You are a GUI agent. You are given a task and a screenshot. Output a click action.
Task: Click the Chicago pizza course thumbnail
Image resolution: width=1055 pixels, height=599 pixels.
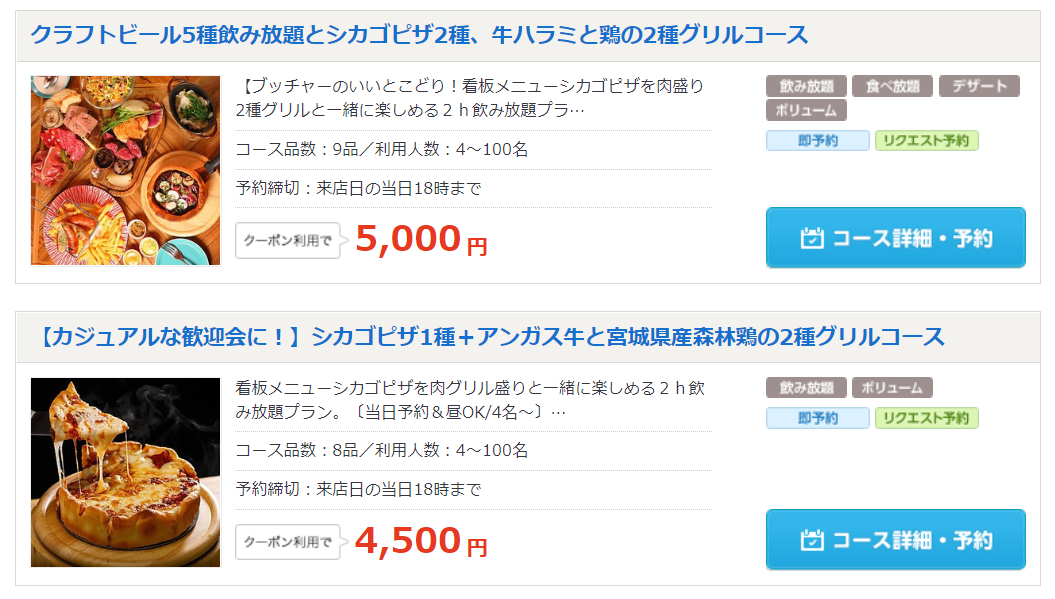(x=125, y=472)
